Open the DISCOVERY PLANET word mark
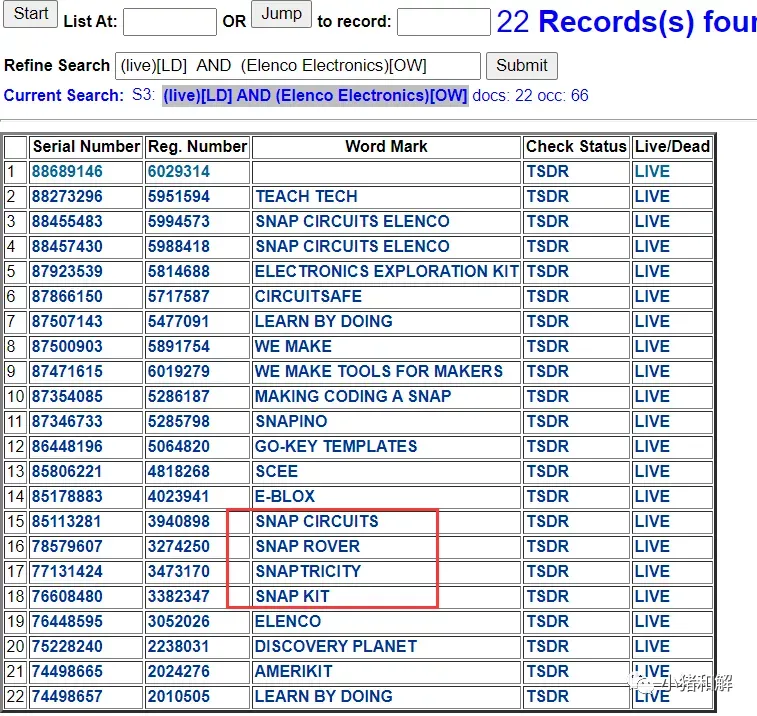Image resolution: width=757 pixels, height=716 pixels. [336, 646]
